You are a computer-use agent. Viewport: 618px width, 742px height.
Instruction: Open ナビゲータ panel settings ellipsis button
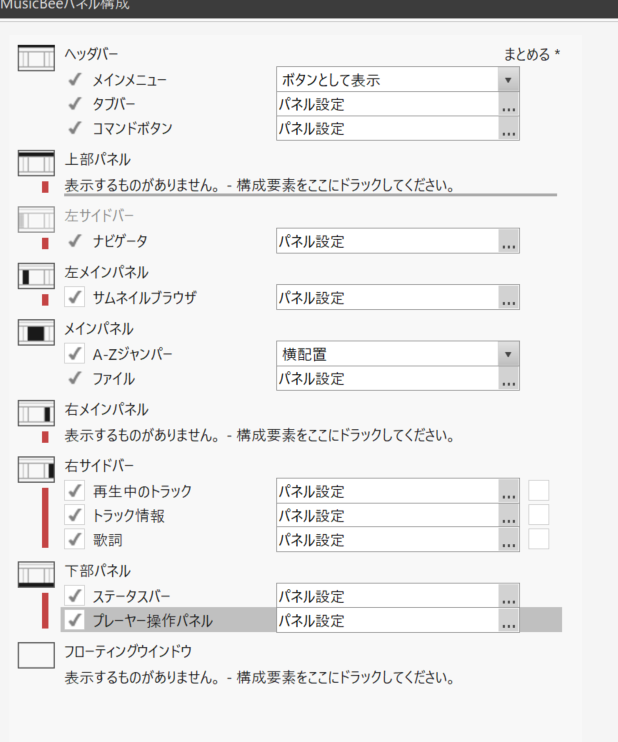(x=508, y=242)
